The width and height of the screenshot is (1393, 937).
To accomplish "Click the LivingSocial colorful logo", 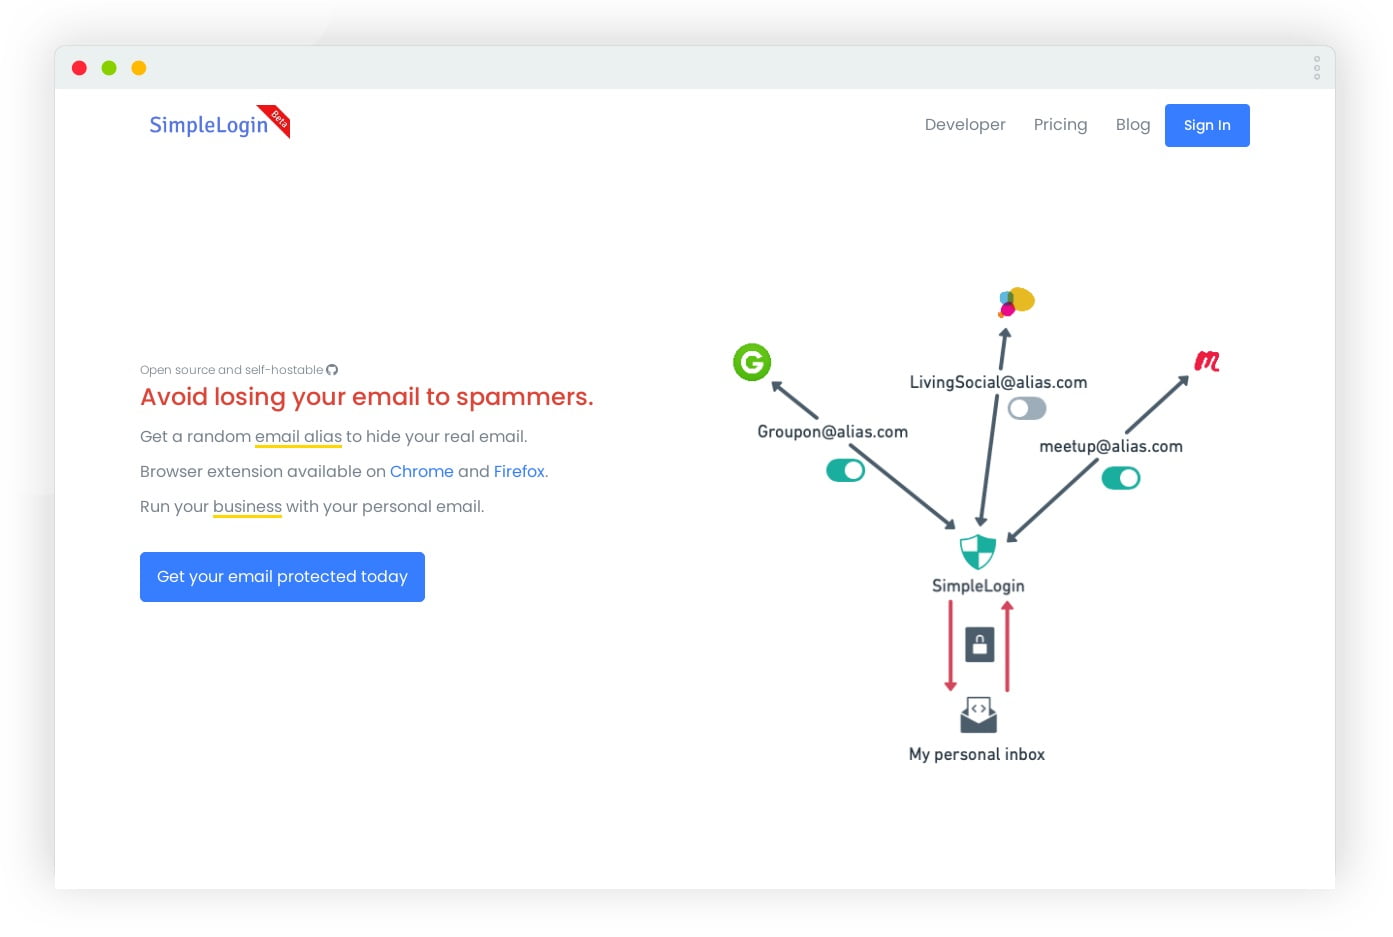I will pos(1016,302).
